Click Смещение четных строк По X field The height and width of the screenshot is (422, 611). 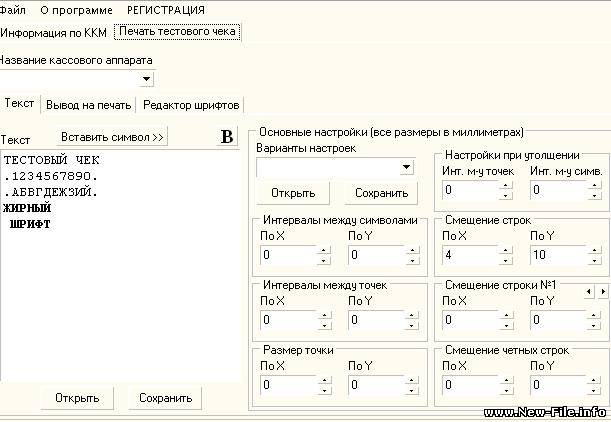[471, 385]
